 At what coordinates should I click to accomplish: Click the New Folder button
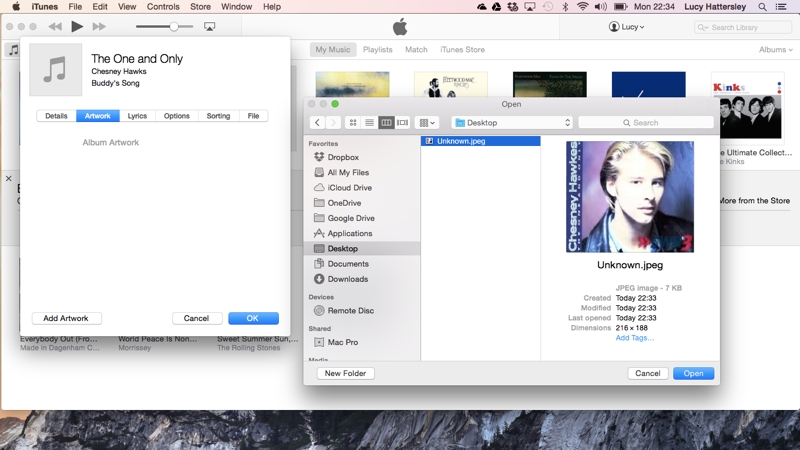click(x=345, y=373)
